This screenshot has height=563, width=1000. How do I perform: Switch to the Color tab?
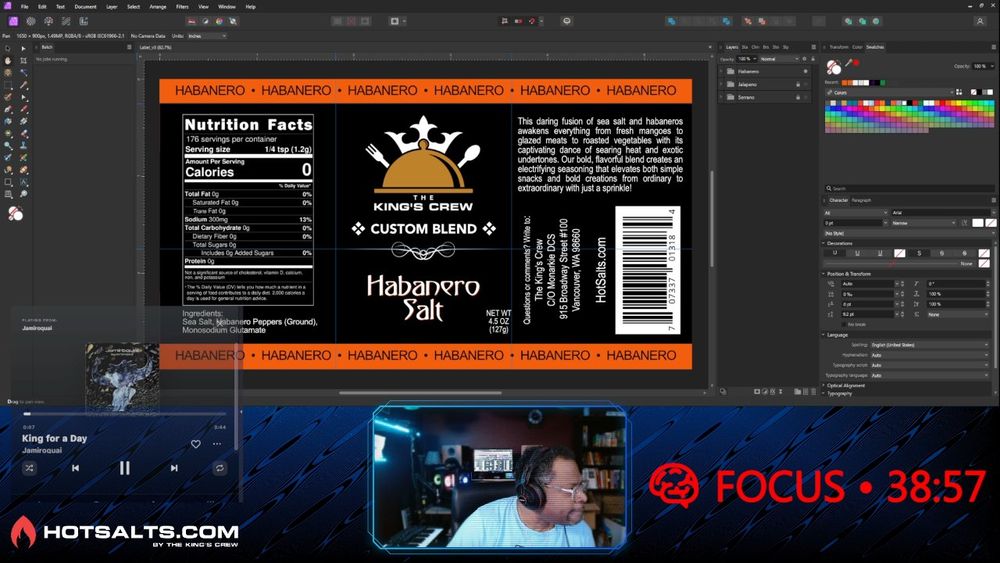click(857, 47)
